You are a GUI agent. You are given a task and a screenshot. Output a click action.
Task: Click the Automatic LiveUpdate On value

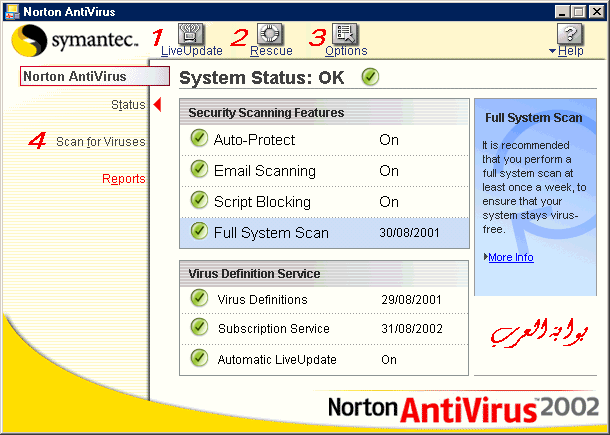pos(389,360)
